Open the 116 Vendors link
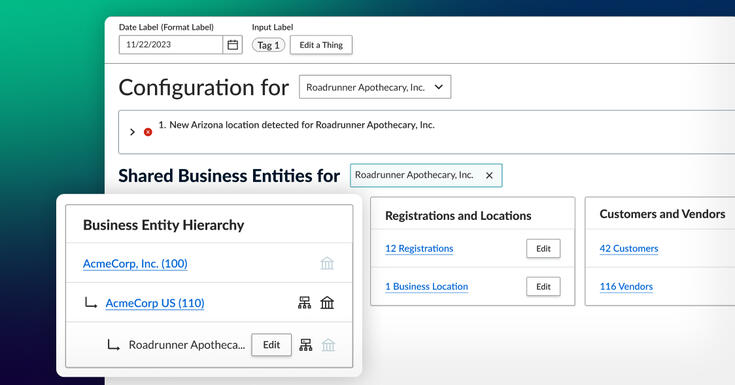735x385 pixels. coord(626,287)
